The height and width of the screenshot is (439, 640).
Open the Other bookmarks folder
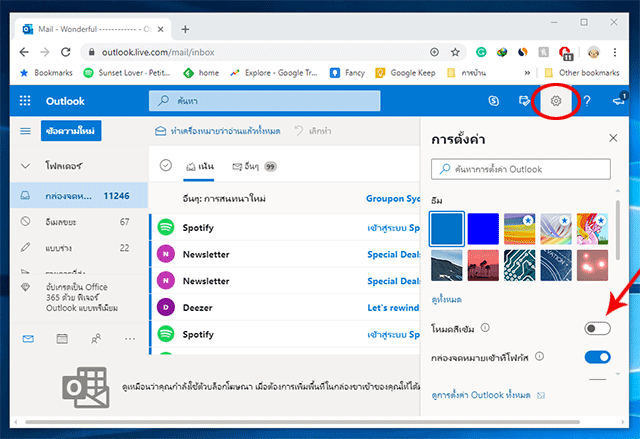click(582, 73)
